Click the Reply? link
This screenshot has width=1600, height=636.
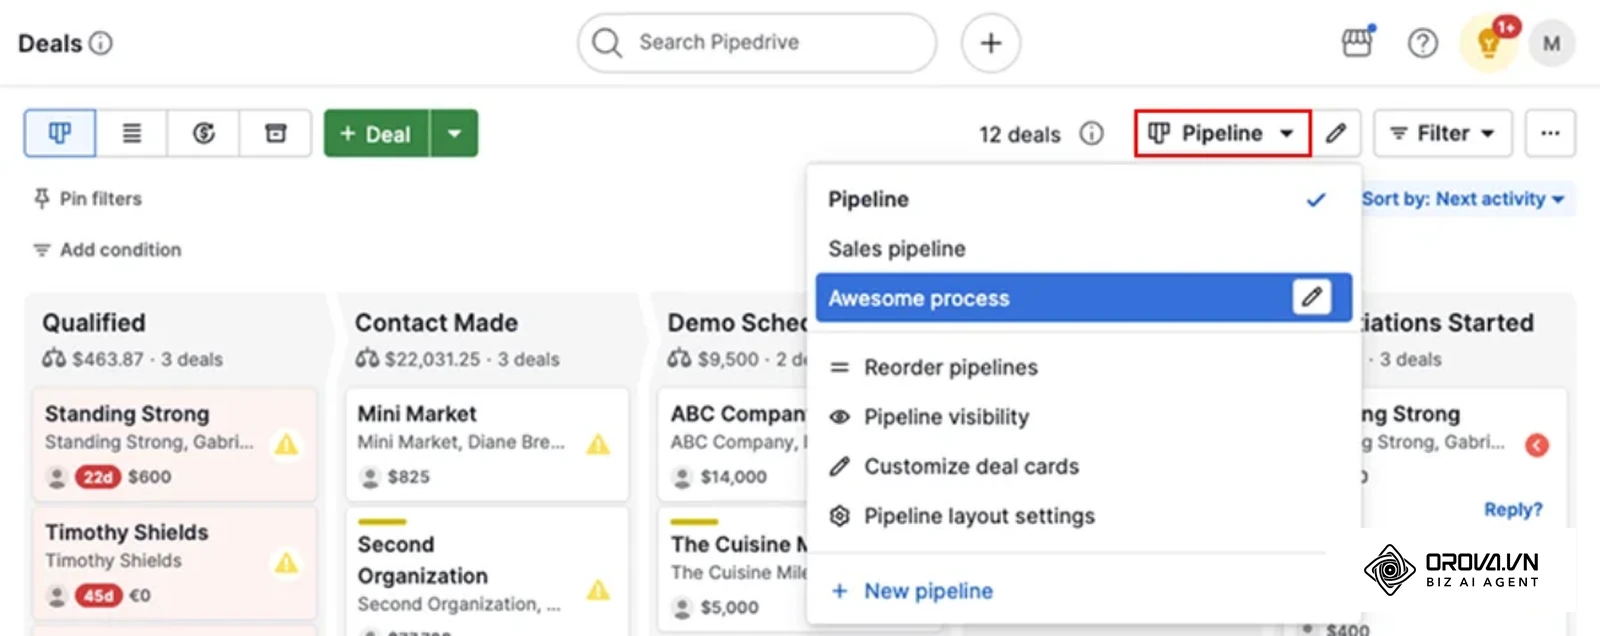(x=1513, y=509)
